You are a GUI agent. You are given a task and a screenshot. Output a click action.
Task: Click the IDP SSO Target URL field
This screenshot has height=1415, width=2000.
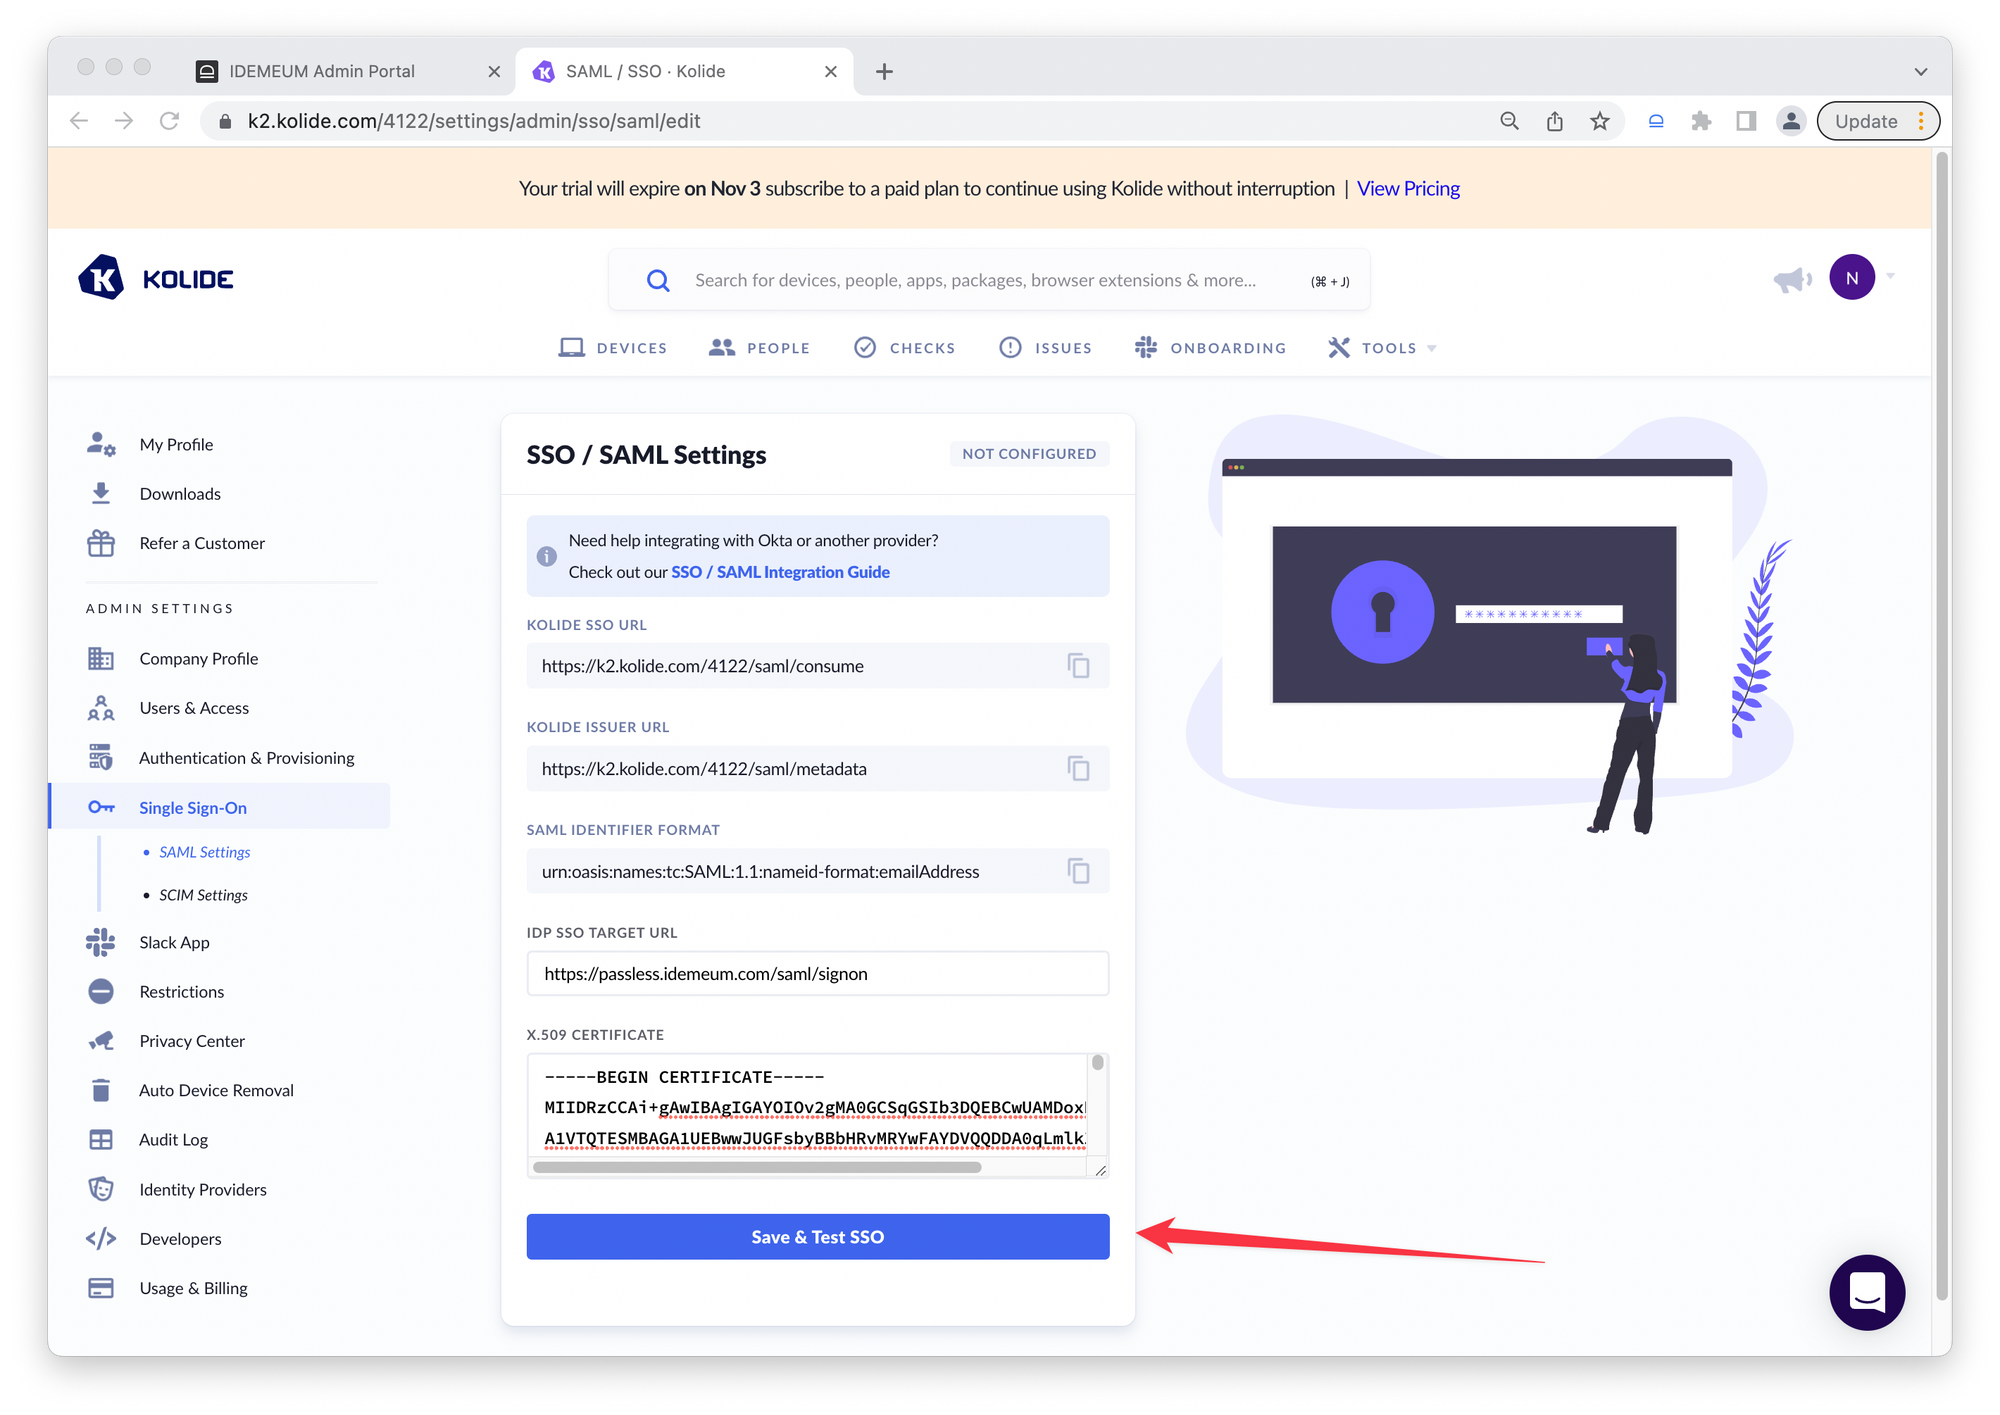click(x=818, y=974)
